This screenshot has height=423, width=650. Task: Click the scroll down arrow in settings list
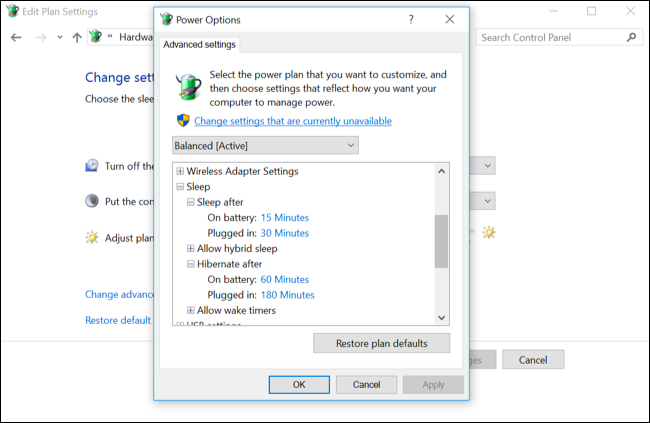(441, 318)
